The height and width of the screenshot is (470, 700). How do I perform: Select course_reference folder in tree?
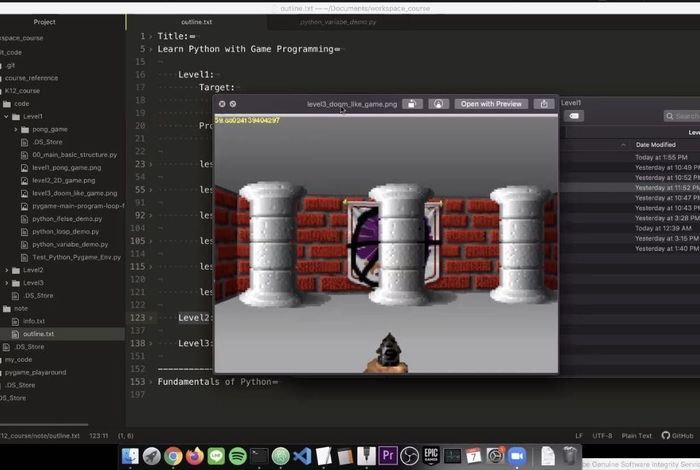click(x=31, y=78)
